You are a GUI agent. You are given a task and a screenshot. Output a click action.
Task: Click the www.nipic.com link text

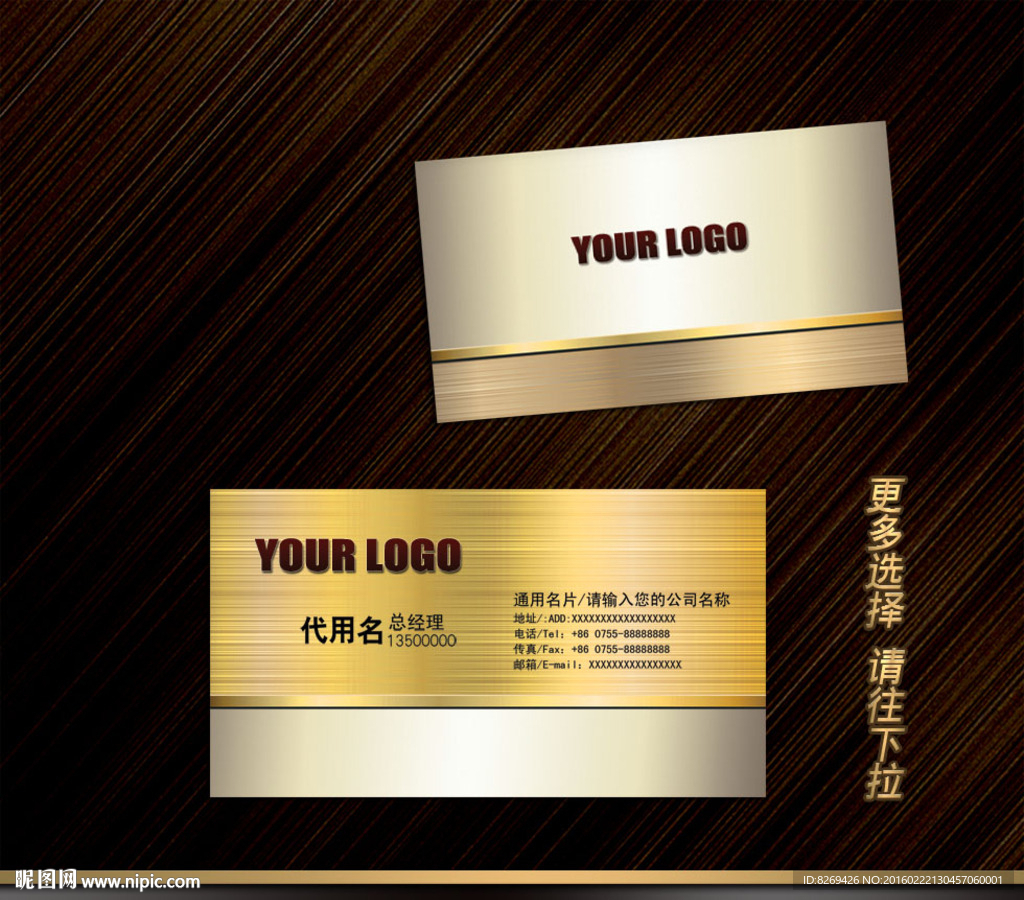(x=140, y=882)
